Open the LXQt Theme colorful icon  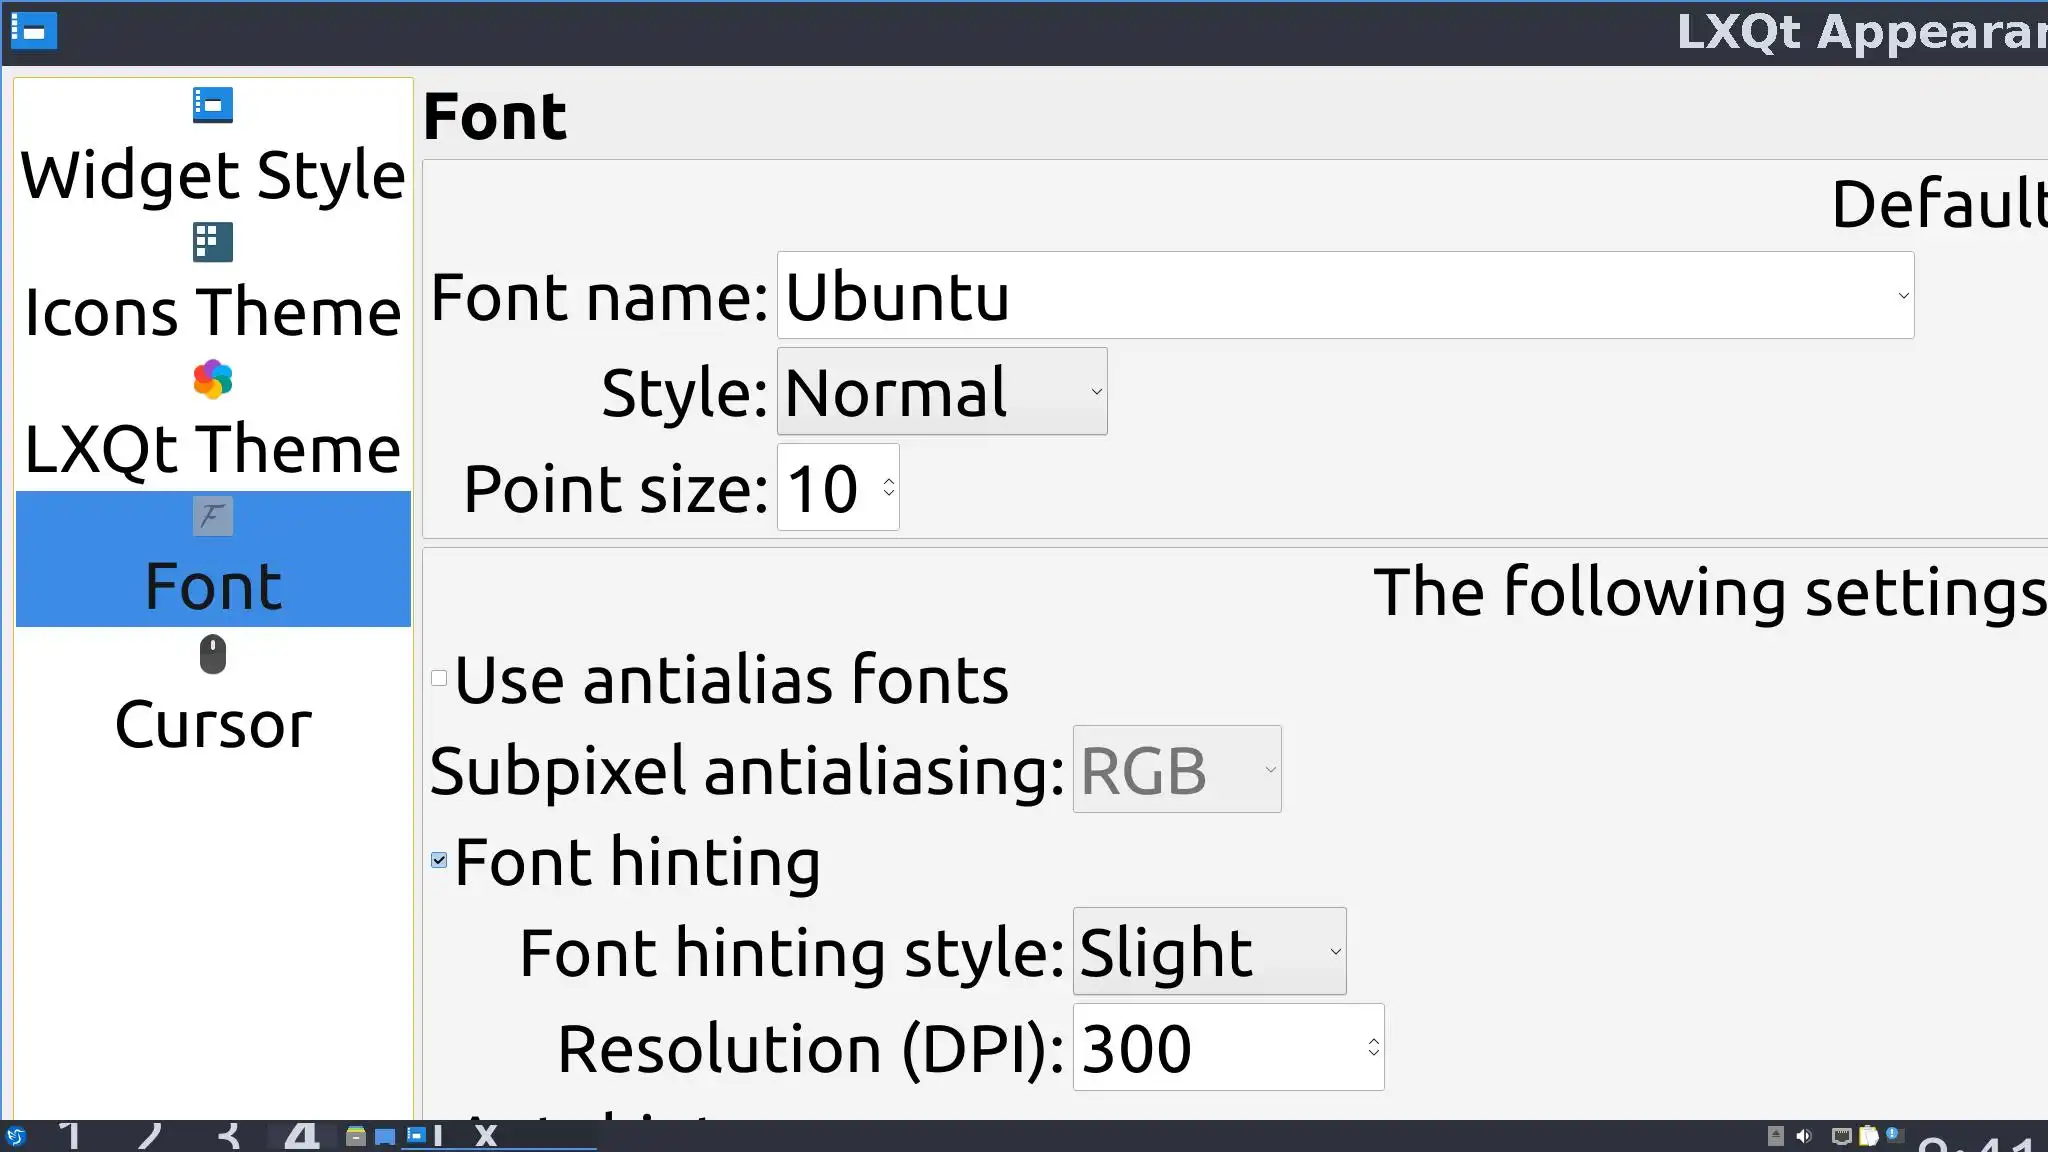pos(212,380)
